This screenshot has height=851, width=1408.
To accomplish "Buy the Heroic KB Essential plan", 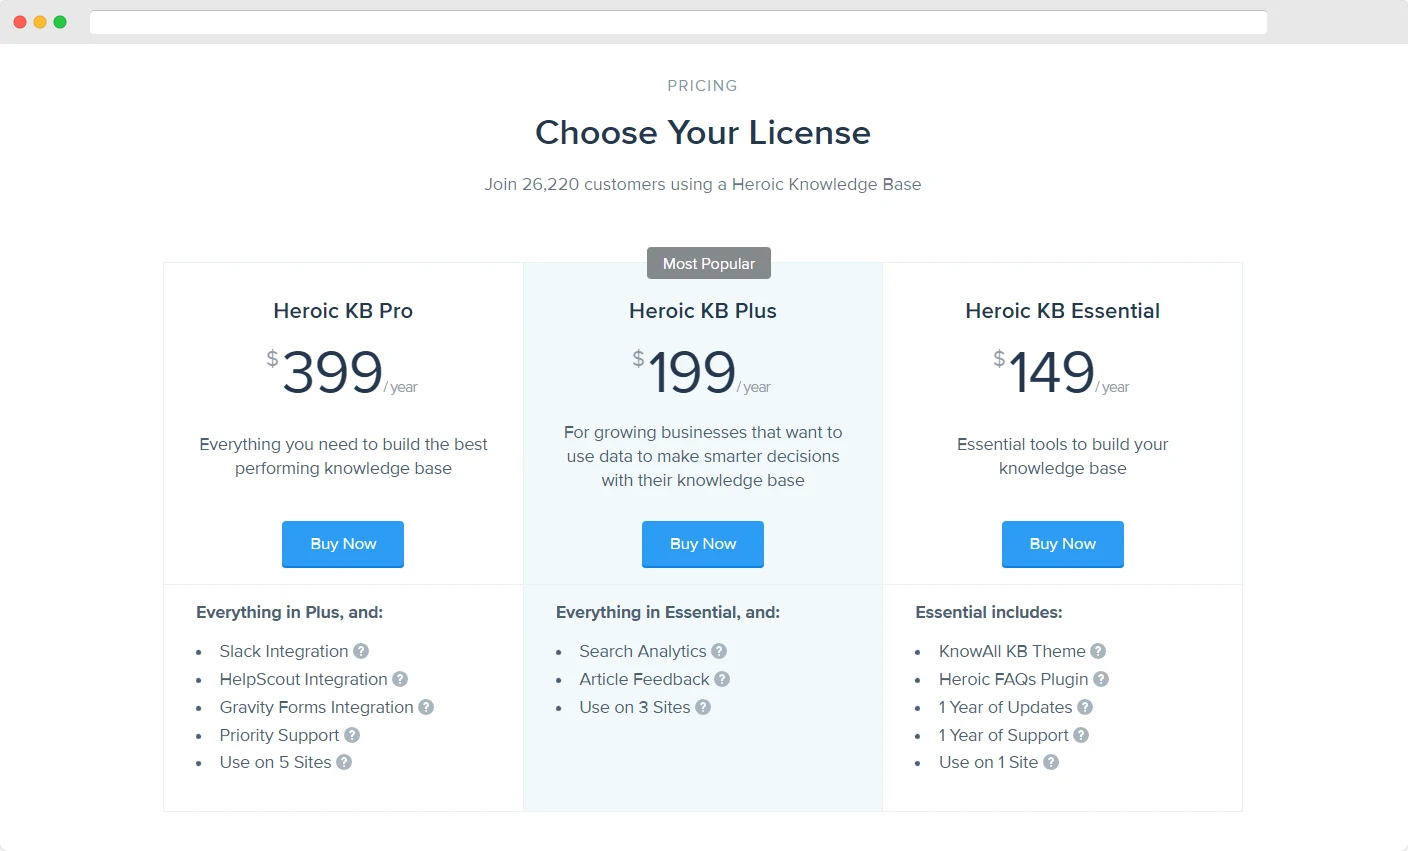I will pos(1063,544).
